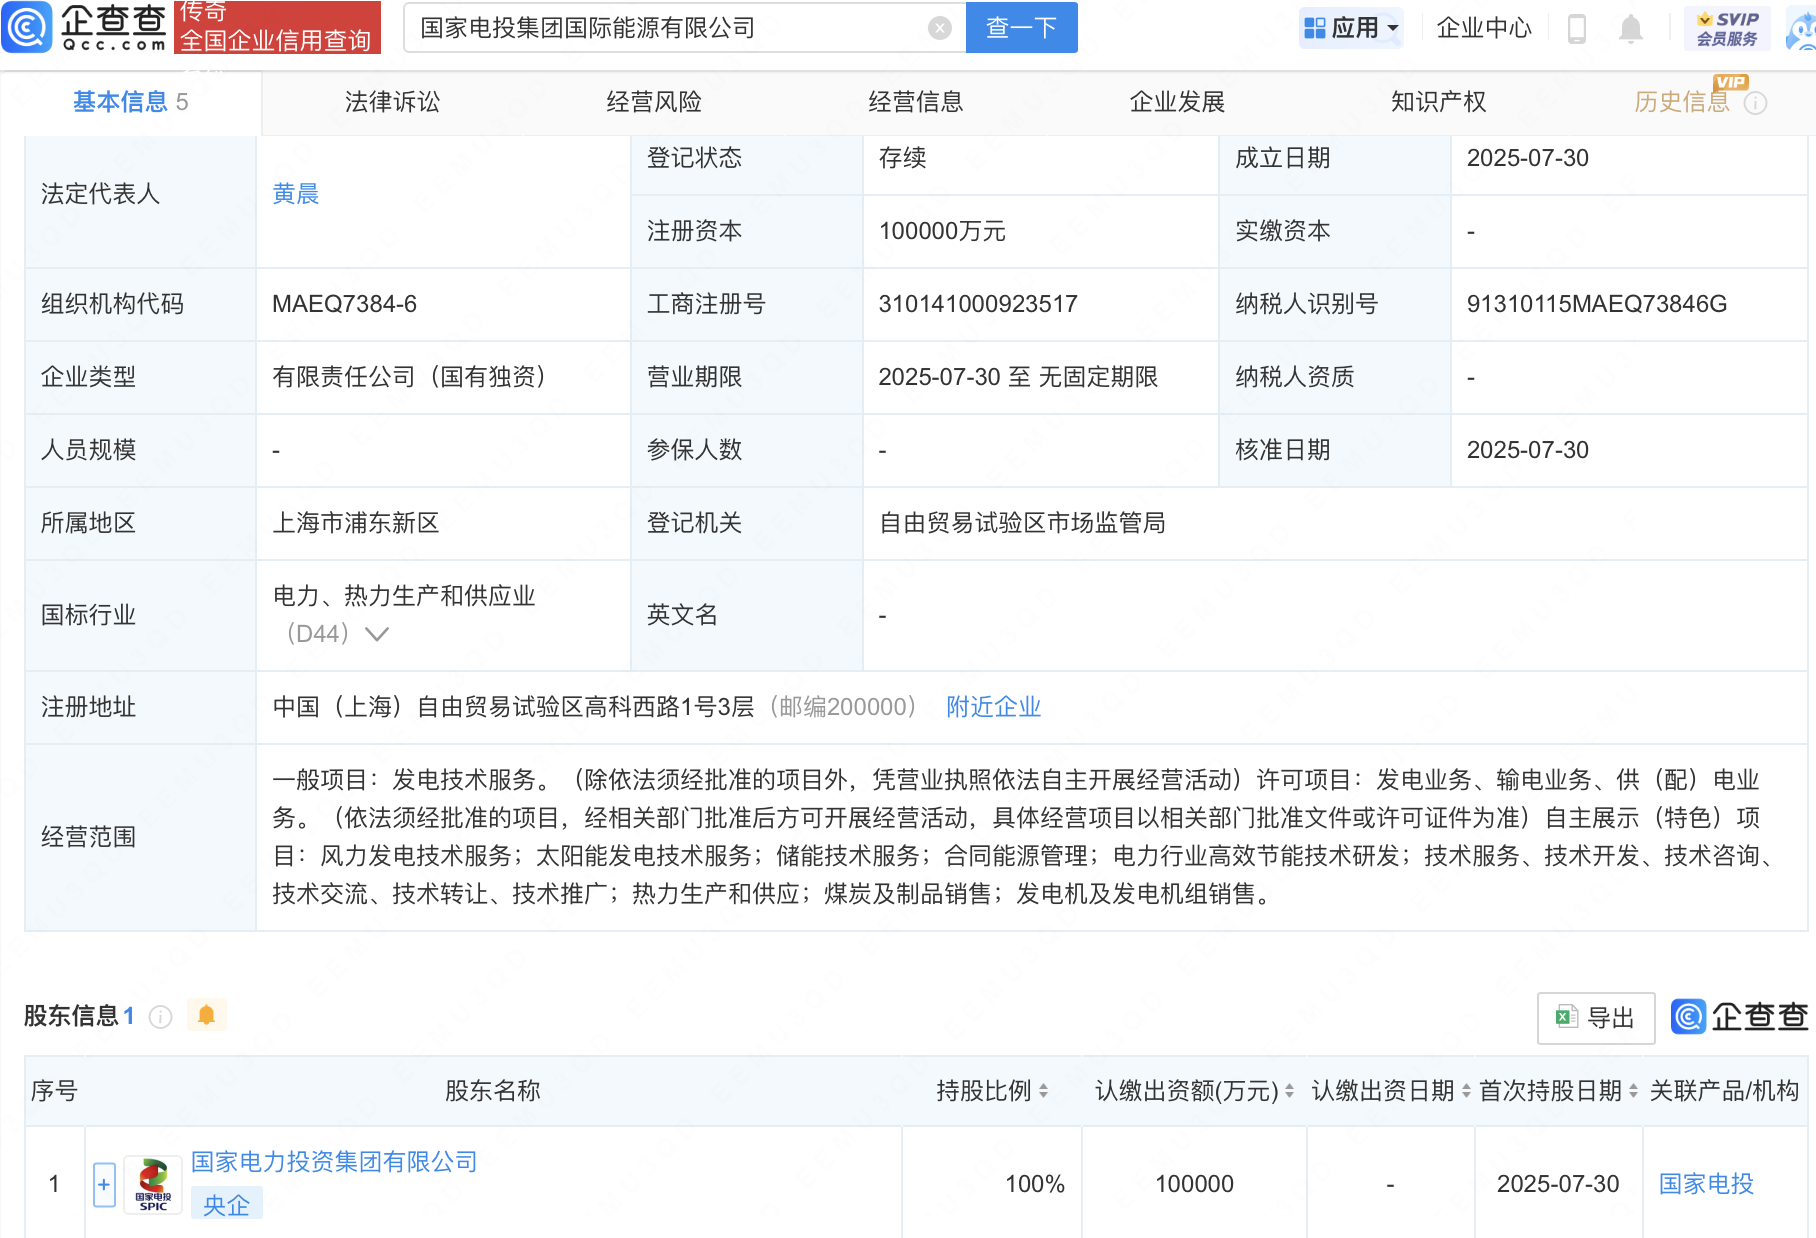Open the 经营风险 tab
Image resolution: width=1816 pixels, height=1238 pixels.
click(x=654, y=102)
